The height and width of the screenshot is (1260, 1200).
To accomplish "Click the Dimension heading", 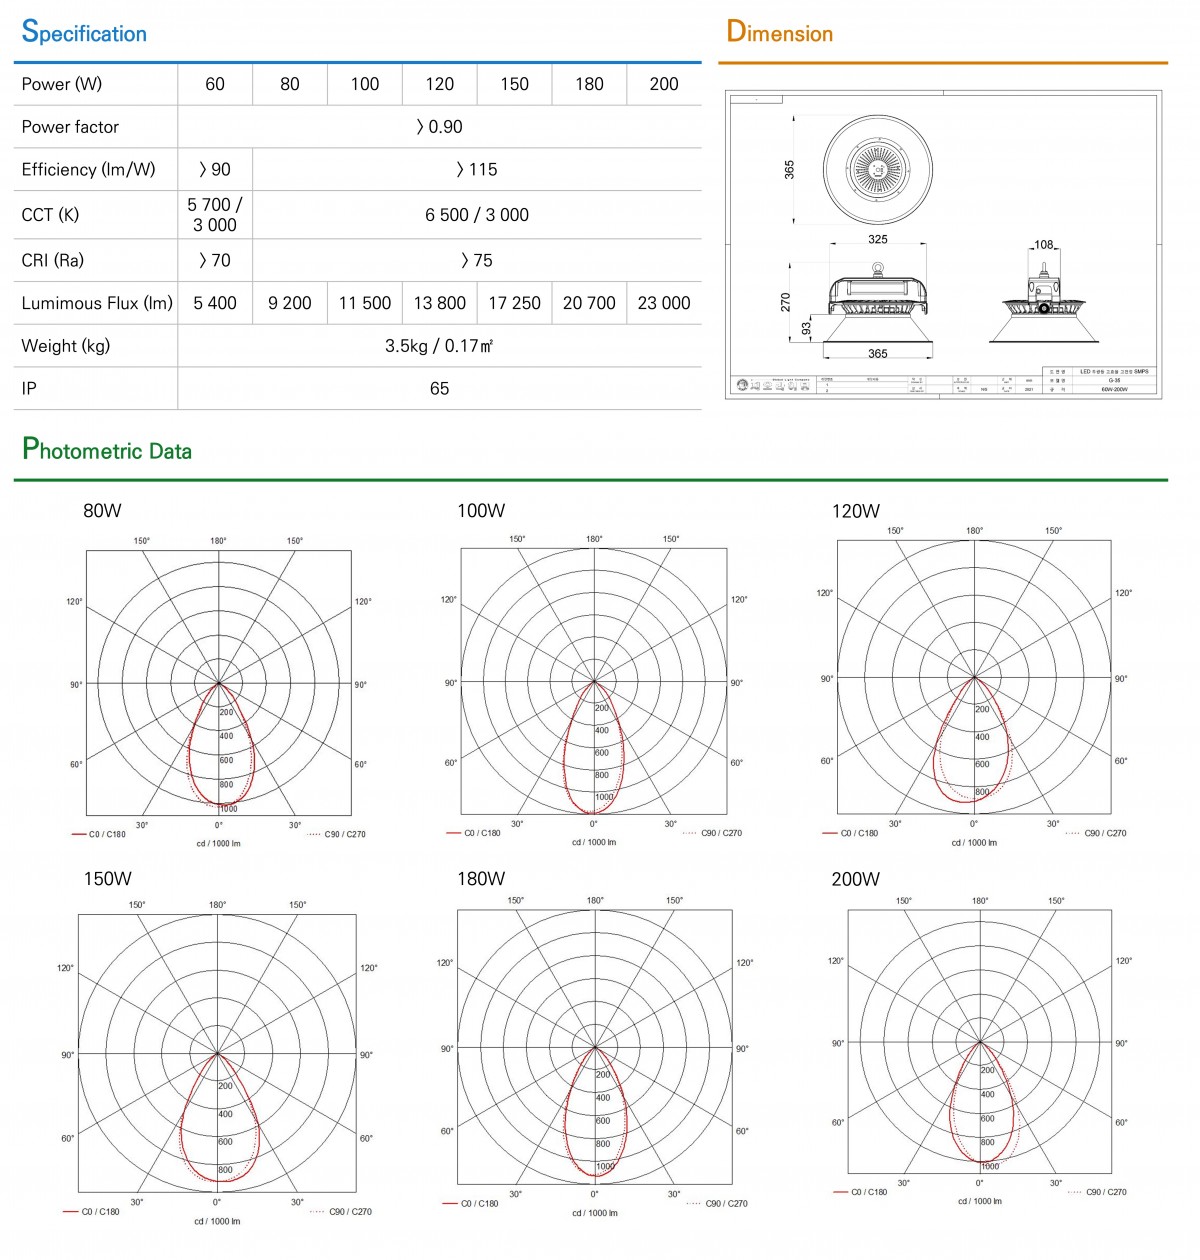I will point(779,32).
